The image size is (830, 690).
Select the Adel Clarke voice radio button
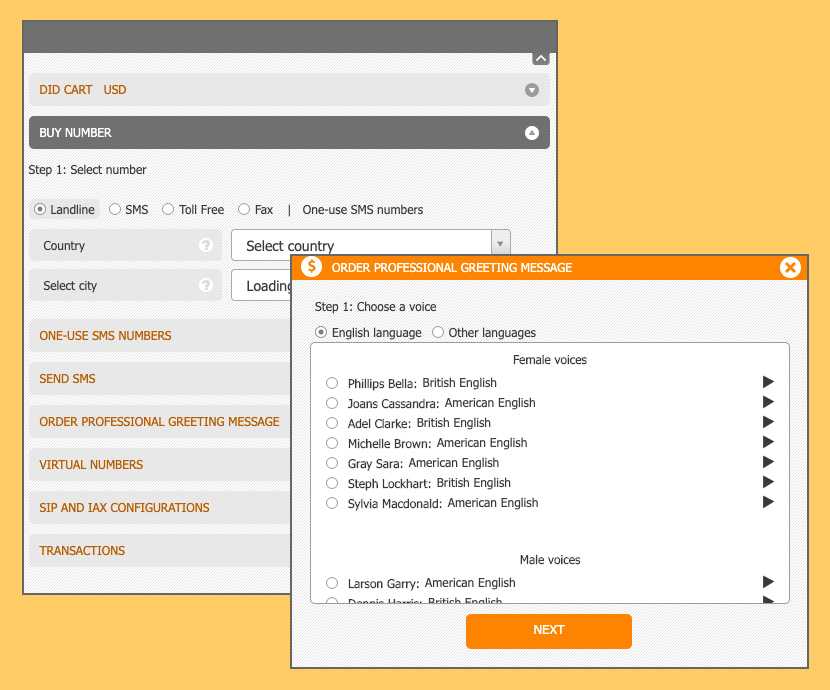click(332, 423)
